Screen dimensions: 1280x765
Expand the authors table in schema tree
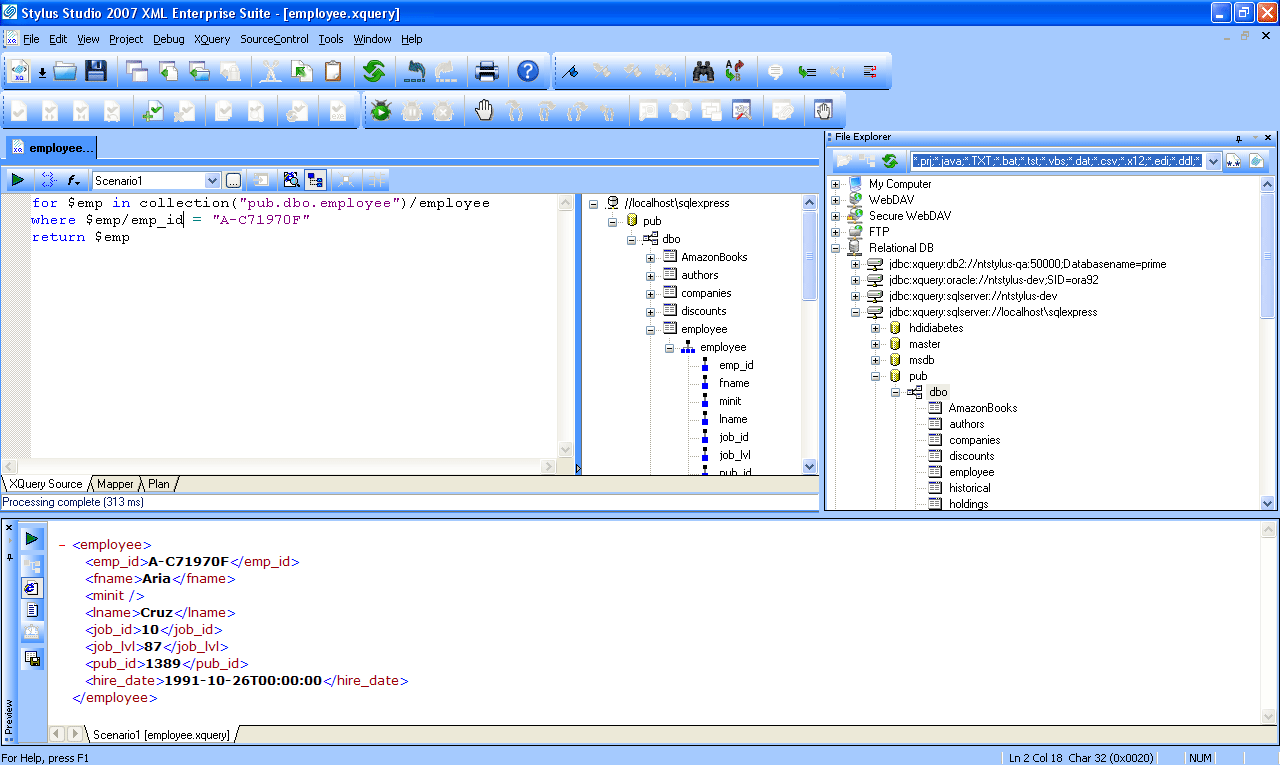click(x=650, y=275)
